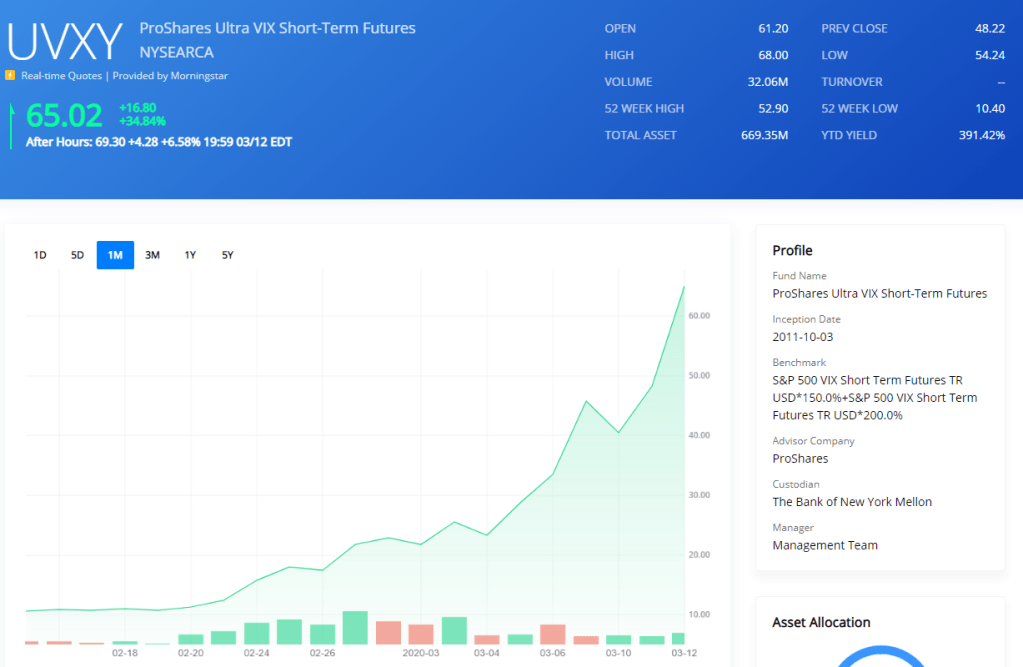This screenshot has width=1023, height=667.
Task: Click the Asset Allocation heading
Action: click(x=821, y=622)
